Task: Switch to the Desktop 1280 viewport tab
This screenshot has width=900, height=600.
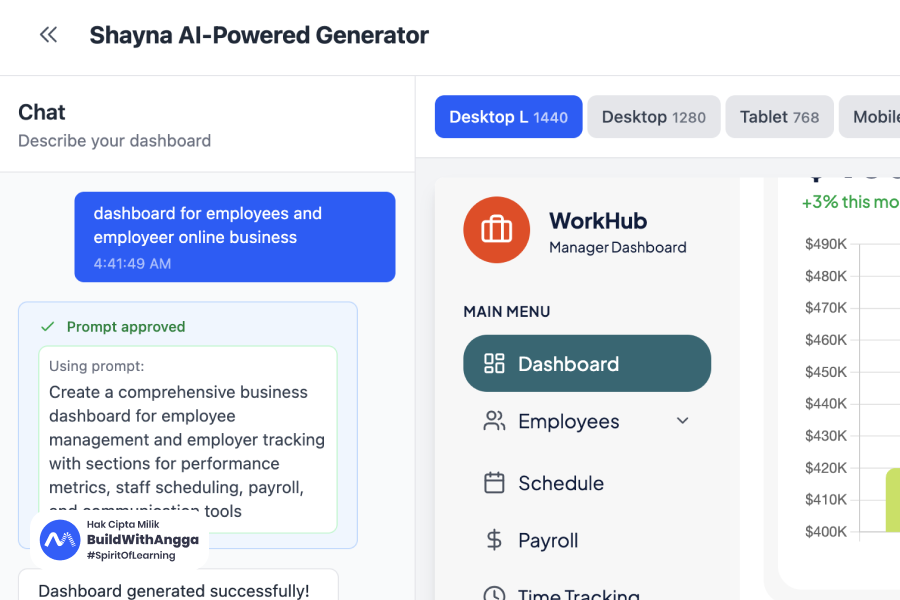Action: click(x=654, y=117)
